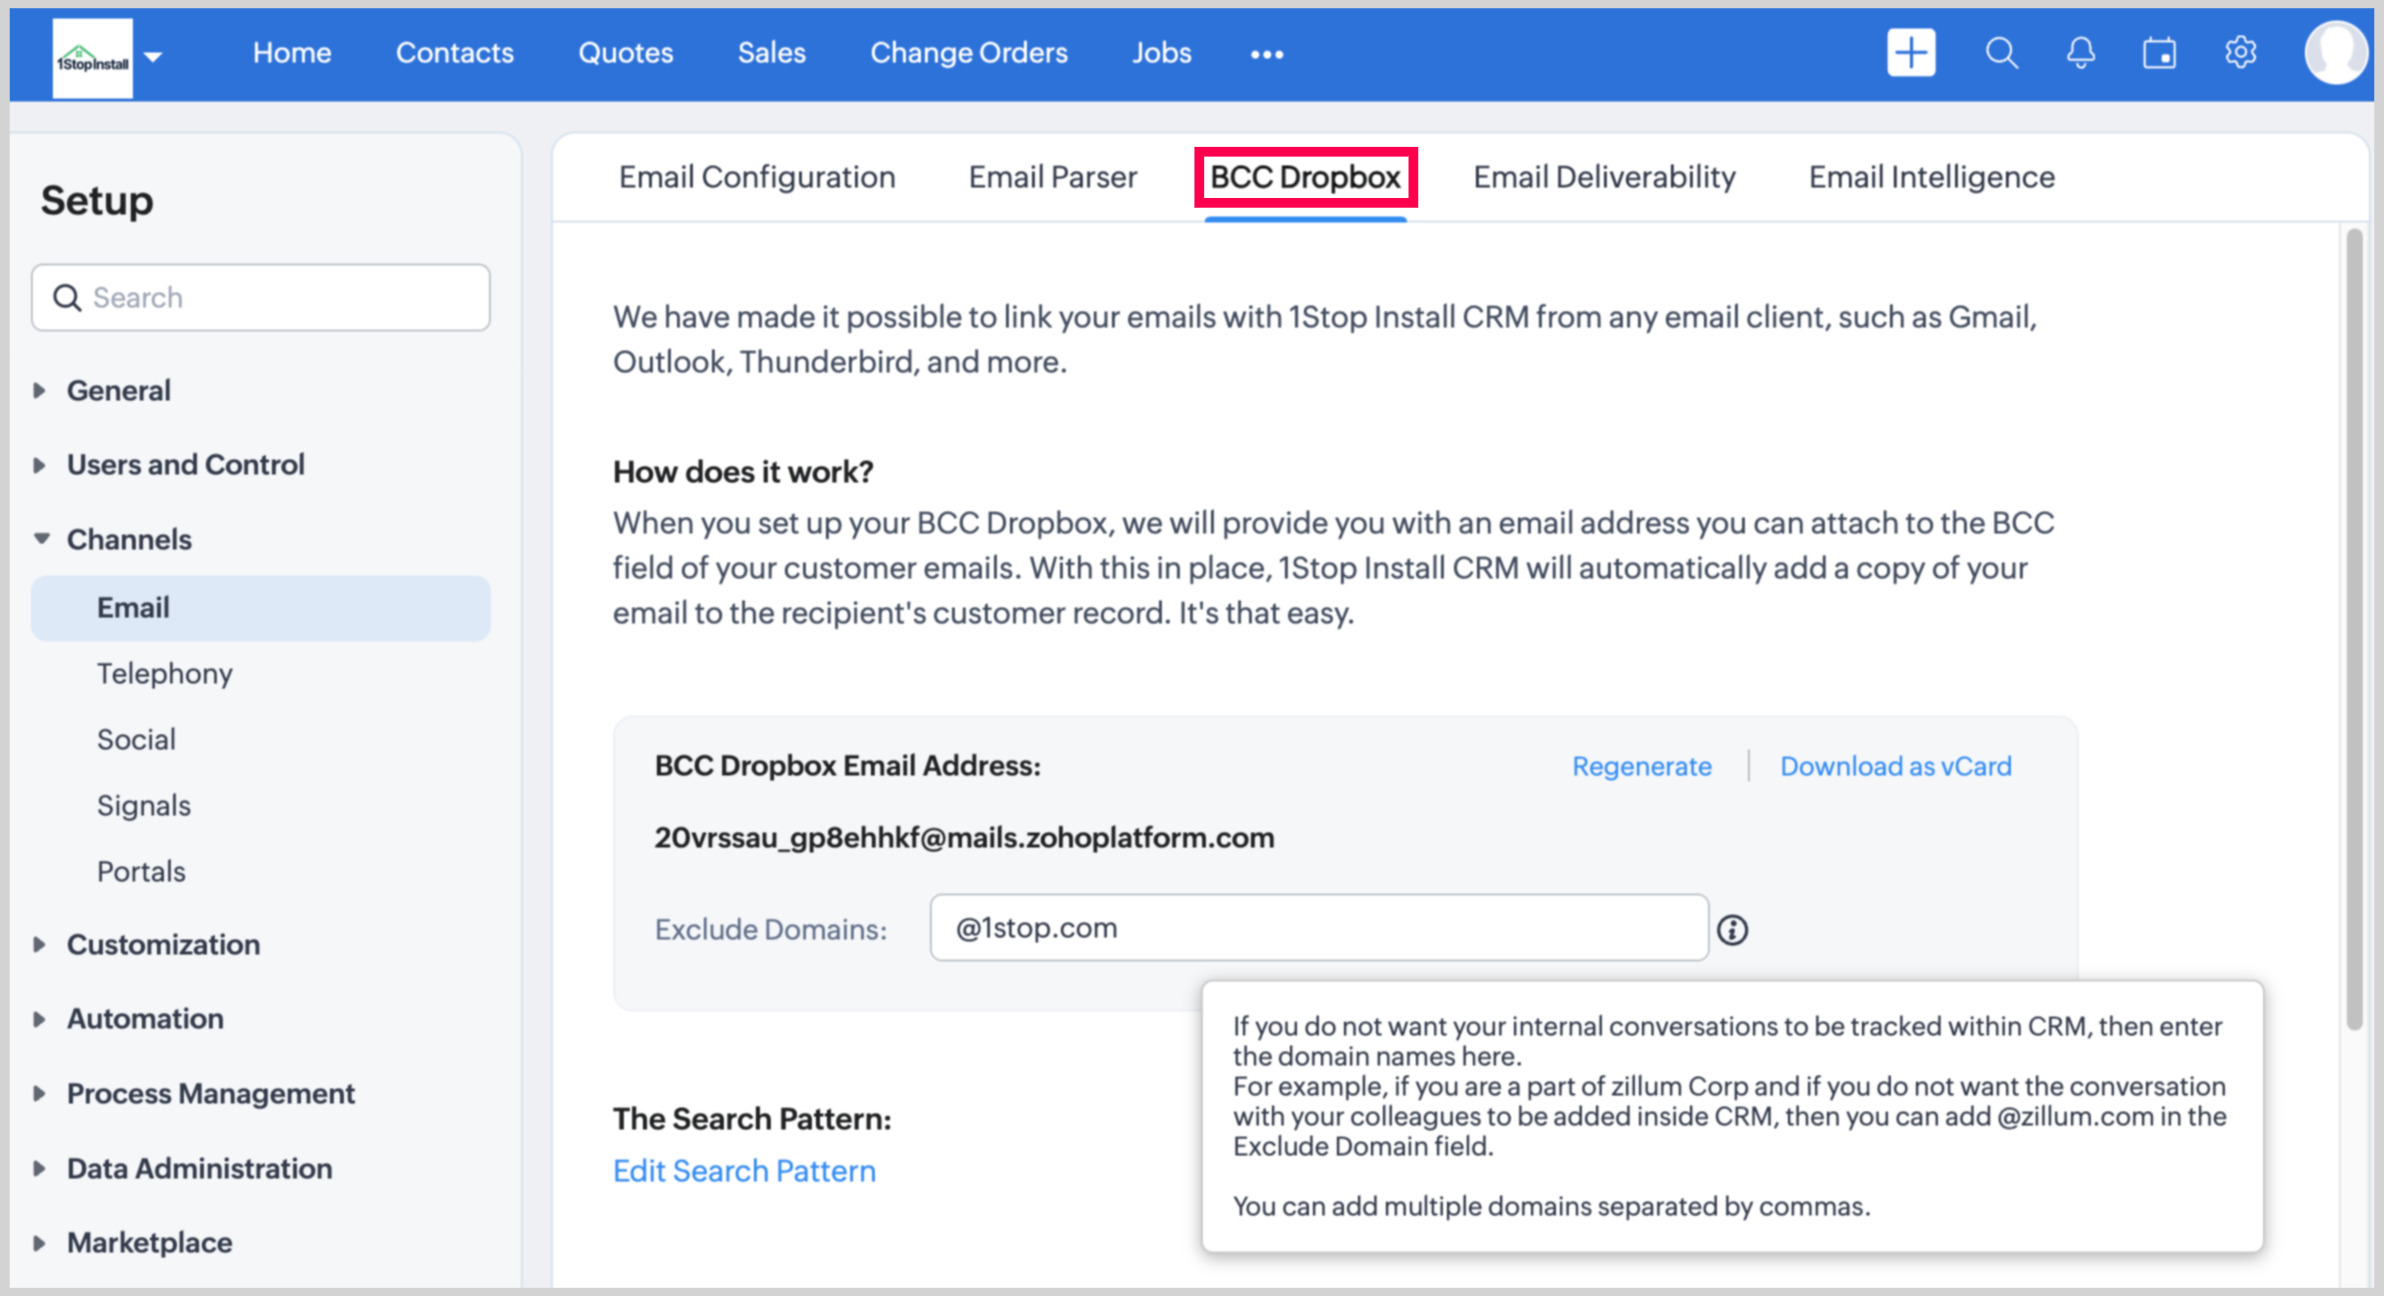Click the plus quick-create icon

click(1911, 52)
